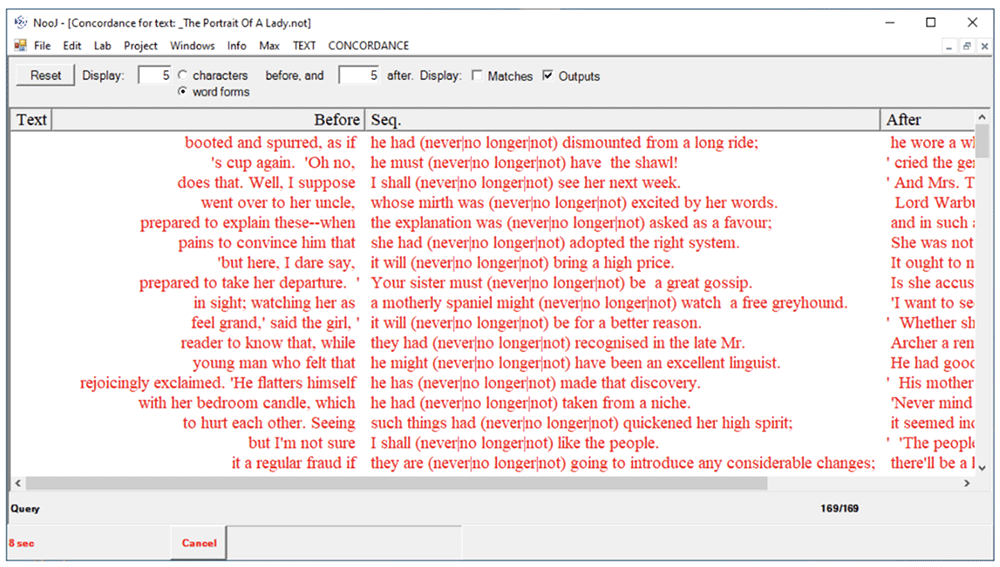Click the horizontal scrollbar left arrow
Screen dimensions: 1000x567
tap(18, 483)
